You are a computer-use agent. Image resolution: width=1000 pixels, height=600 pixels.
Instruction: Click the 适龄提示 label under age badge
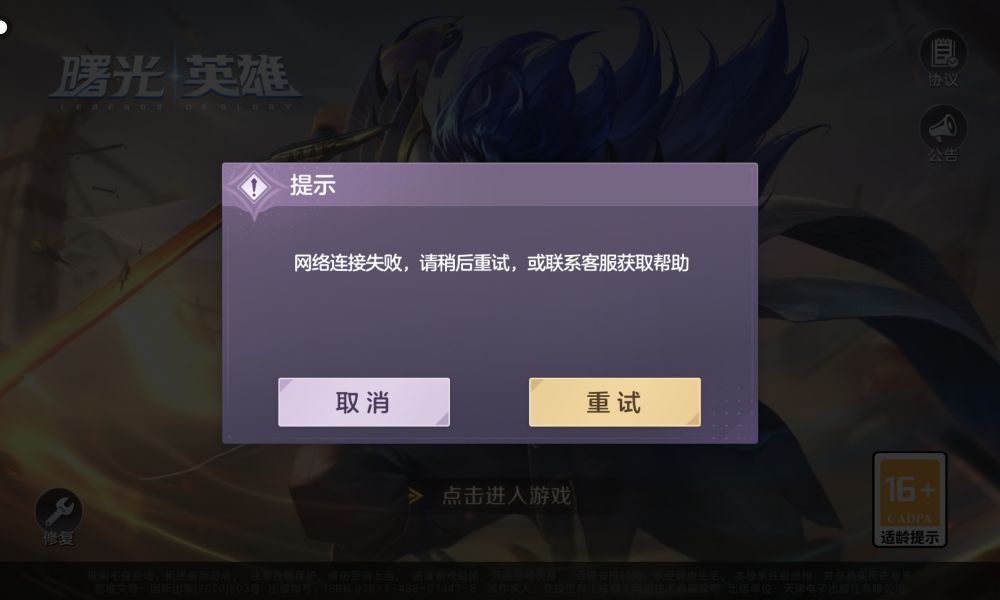(x=909, y=537)
